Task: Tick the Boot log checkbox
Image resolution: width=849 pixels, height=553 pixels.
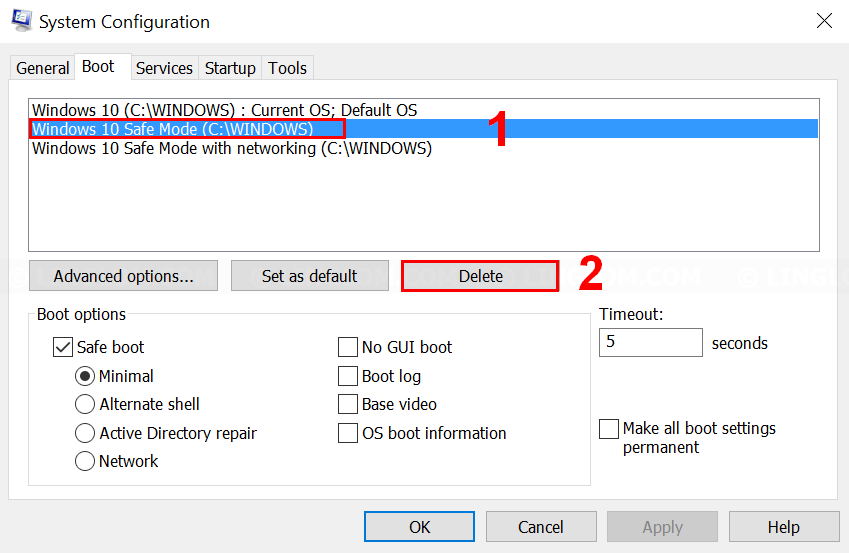Action: click(348, 376)
